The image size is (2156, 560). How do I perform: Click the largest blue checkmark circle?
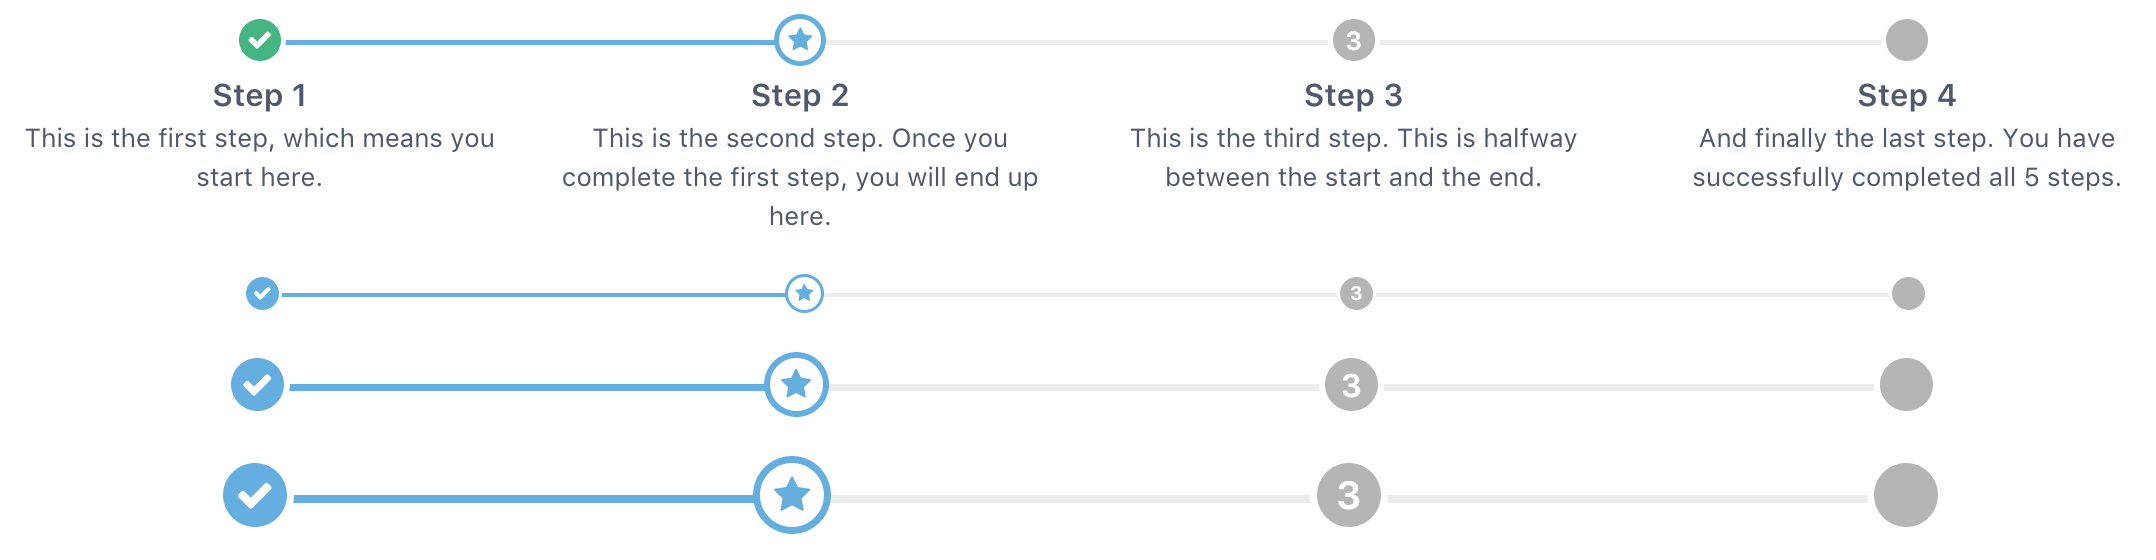tap(255, 495)
